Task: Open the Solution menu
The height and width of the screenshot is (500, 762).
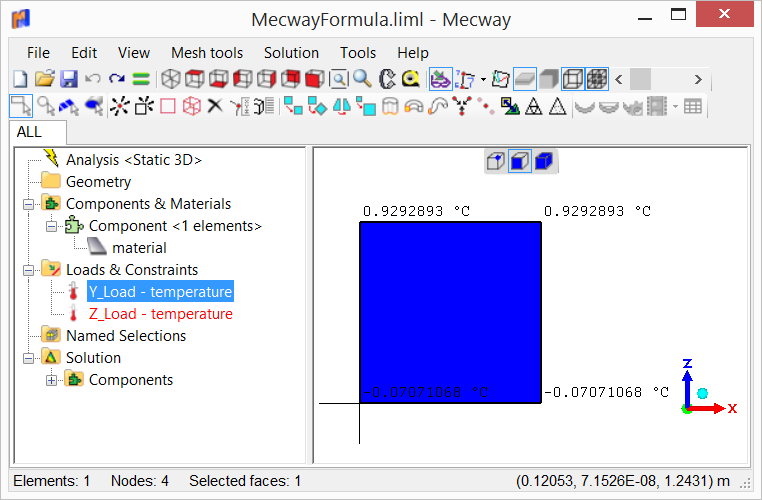Action: click(291, 52)
